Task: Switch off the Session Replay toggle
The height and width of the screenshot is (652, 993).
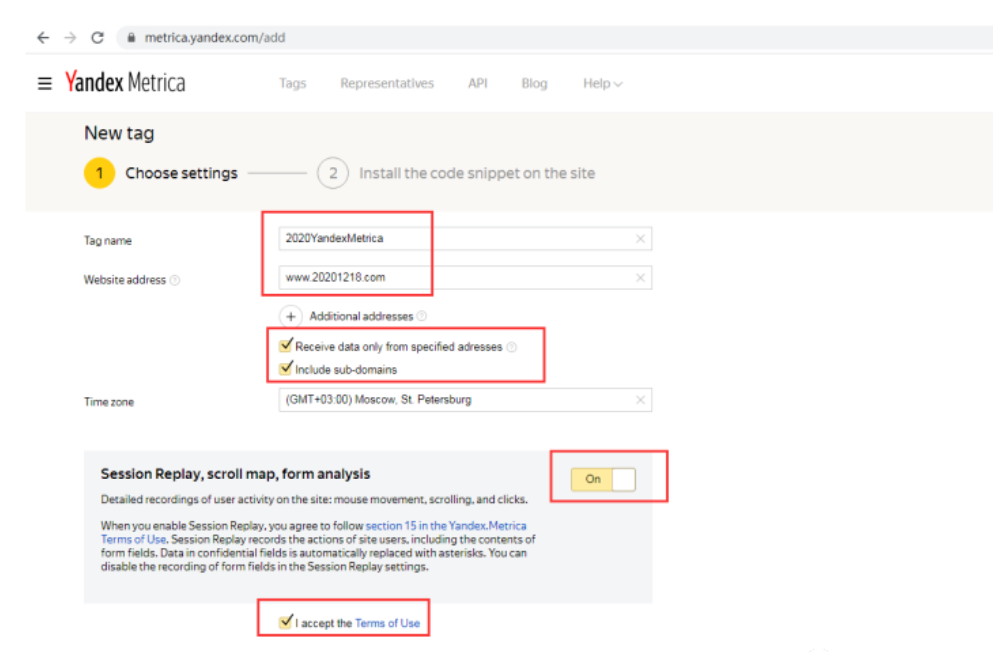Action: pyautogui.click(x=603, y=479)
